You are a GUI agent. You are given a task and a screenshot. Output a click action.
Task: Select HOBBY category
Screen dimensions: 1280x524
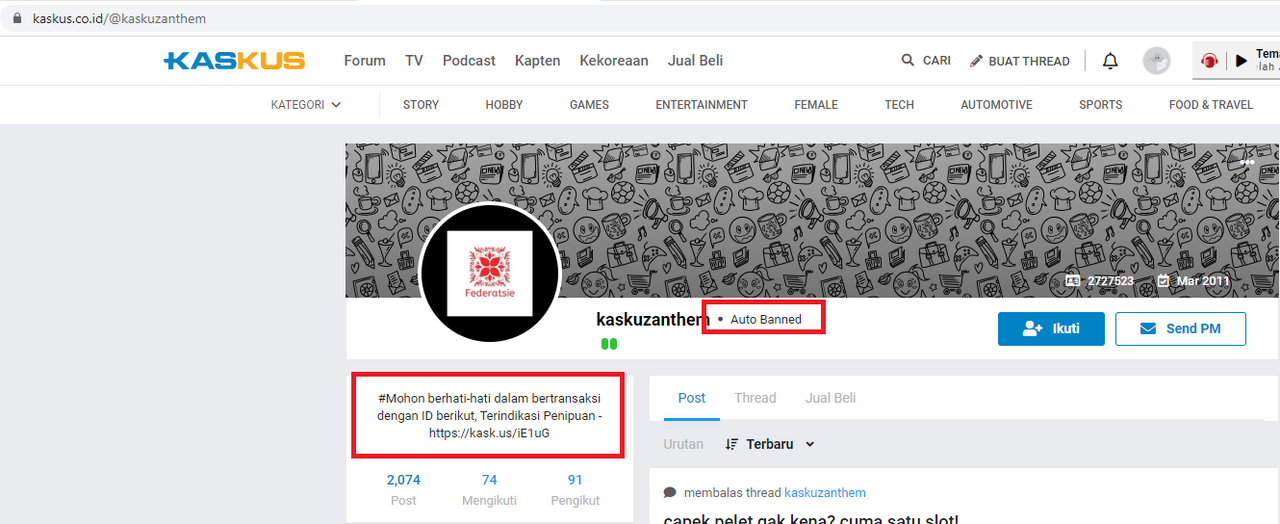[505, 104]
